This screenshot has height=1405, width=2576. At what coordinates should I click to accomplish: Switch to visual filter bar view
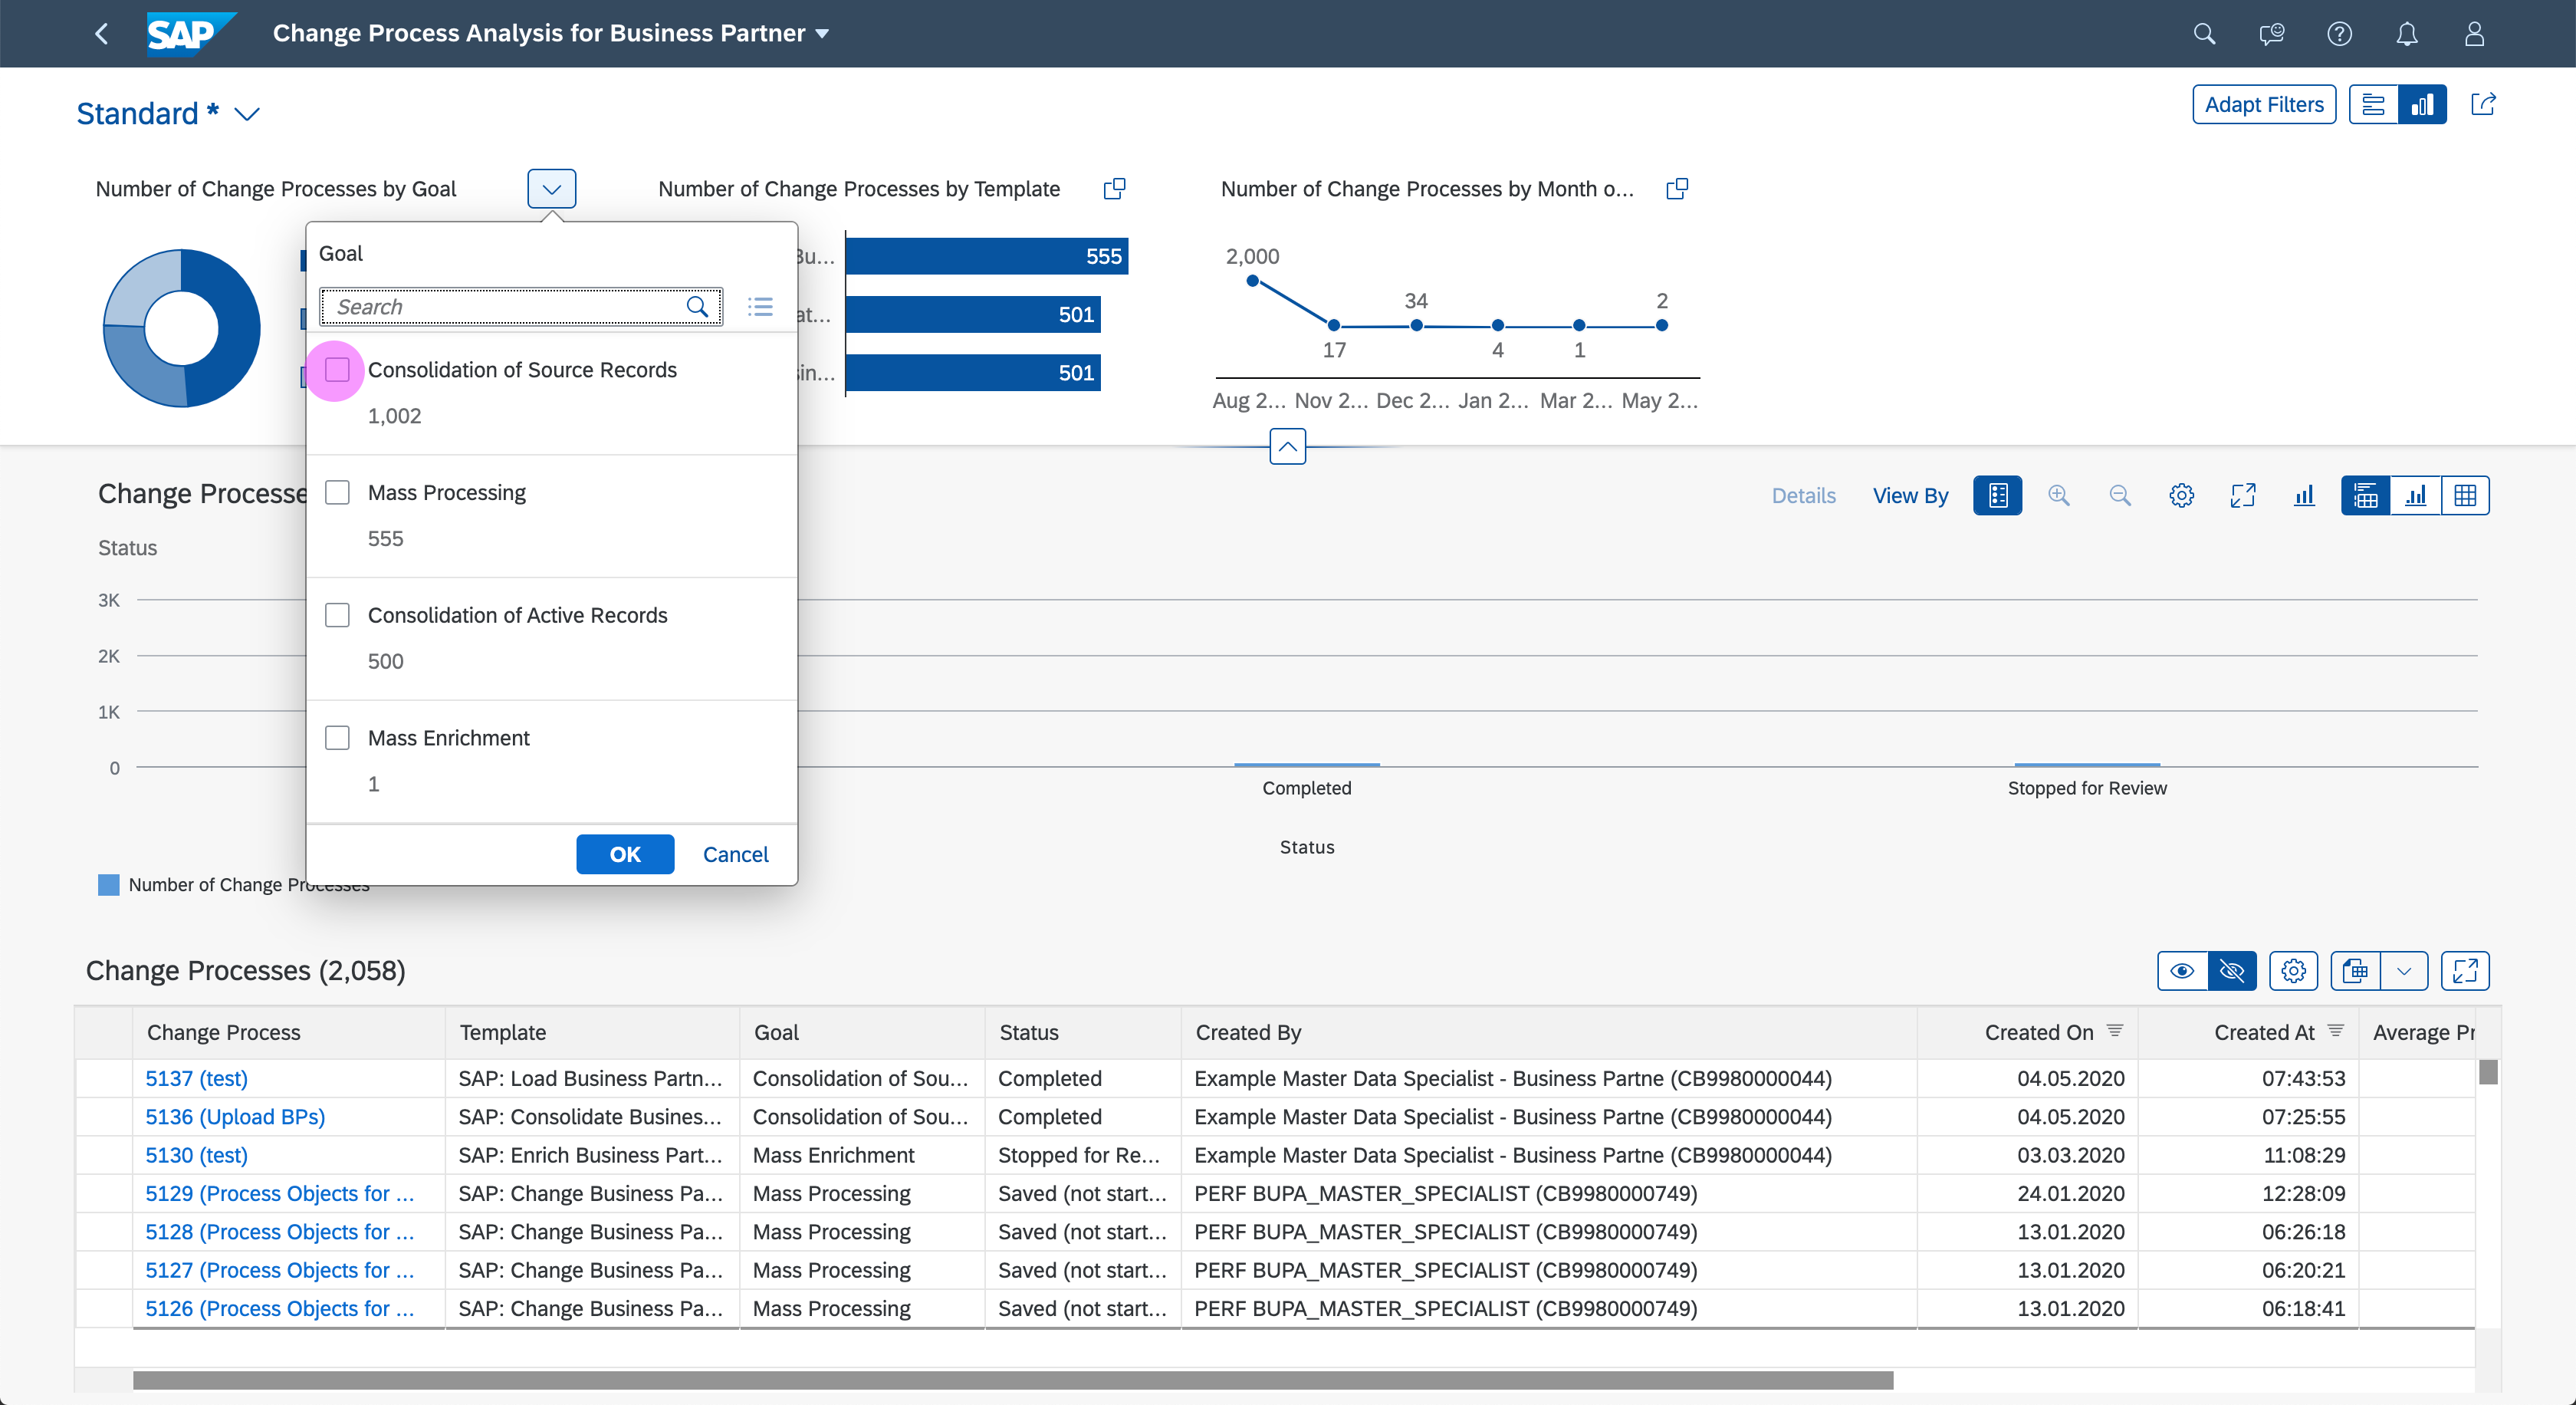point(2422,104)
